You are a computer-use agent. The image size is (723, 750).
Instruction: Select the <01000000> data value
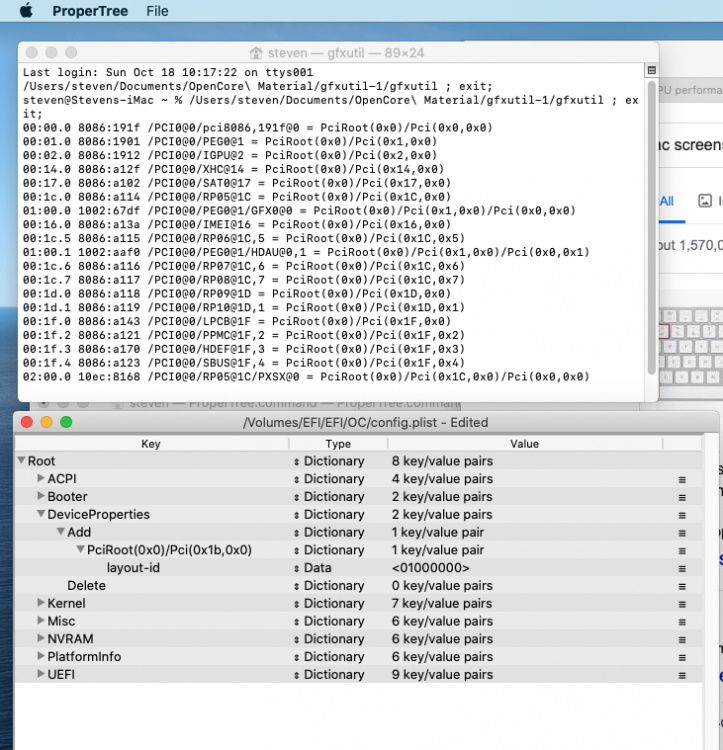(430, 568)
